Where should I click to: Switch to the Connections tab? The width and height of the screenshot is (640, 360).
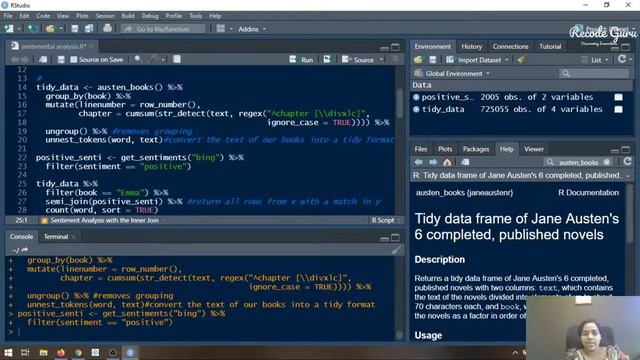[510, 47]
